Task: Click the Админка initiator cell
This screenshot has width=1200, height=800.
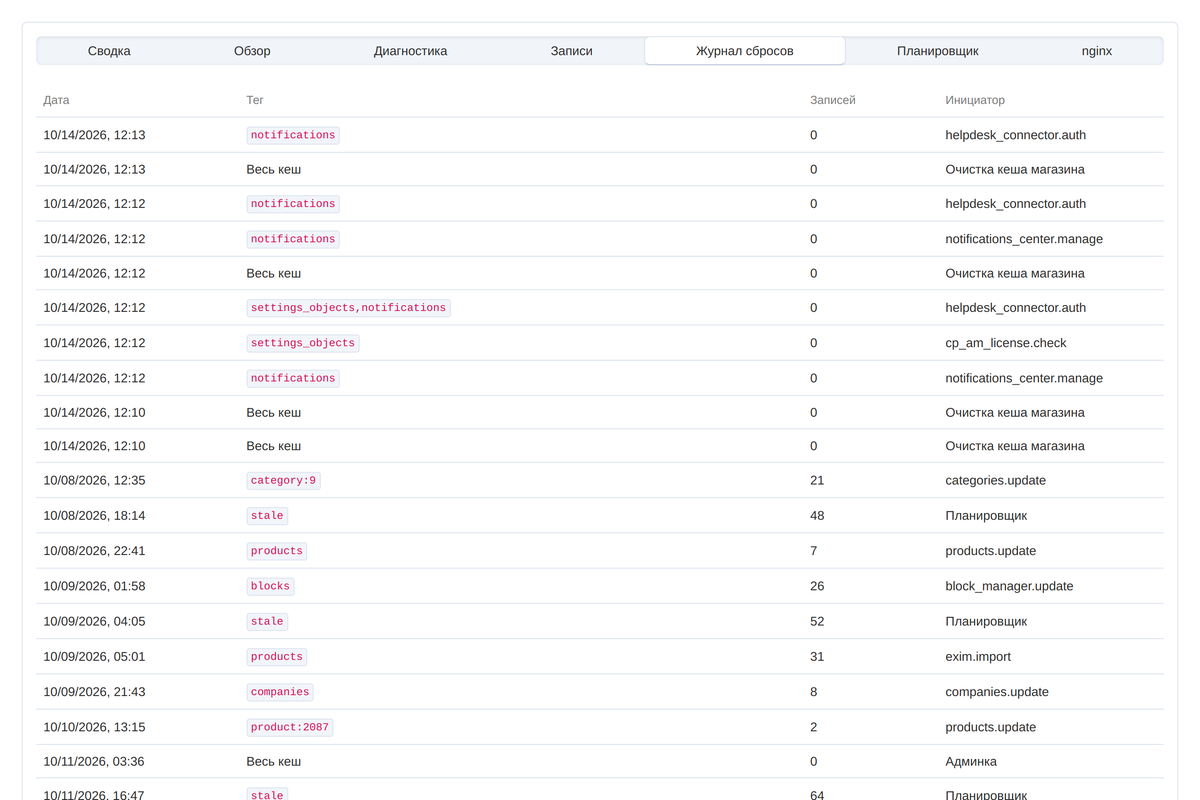Action: tap(971, 762)
